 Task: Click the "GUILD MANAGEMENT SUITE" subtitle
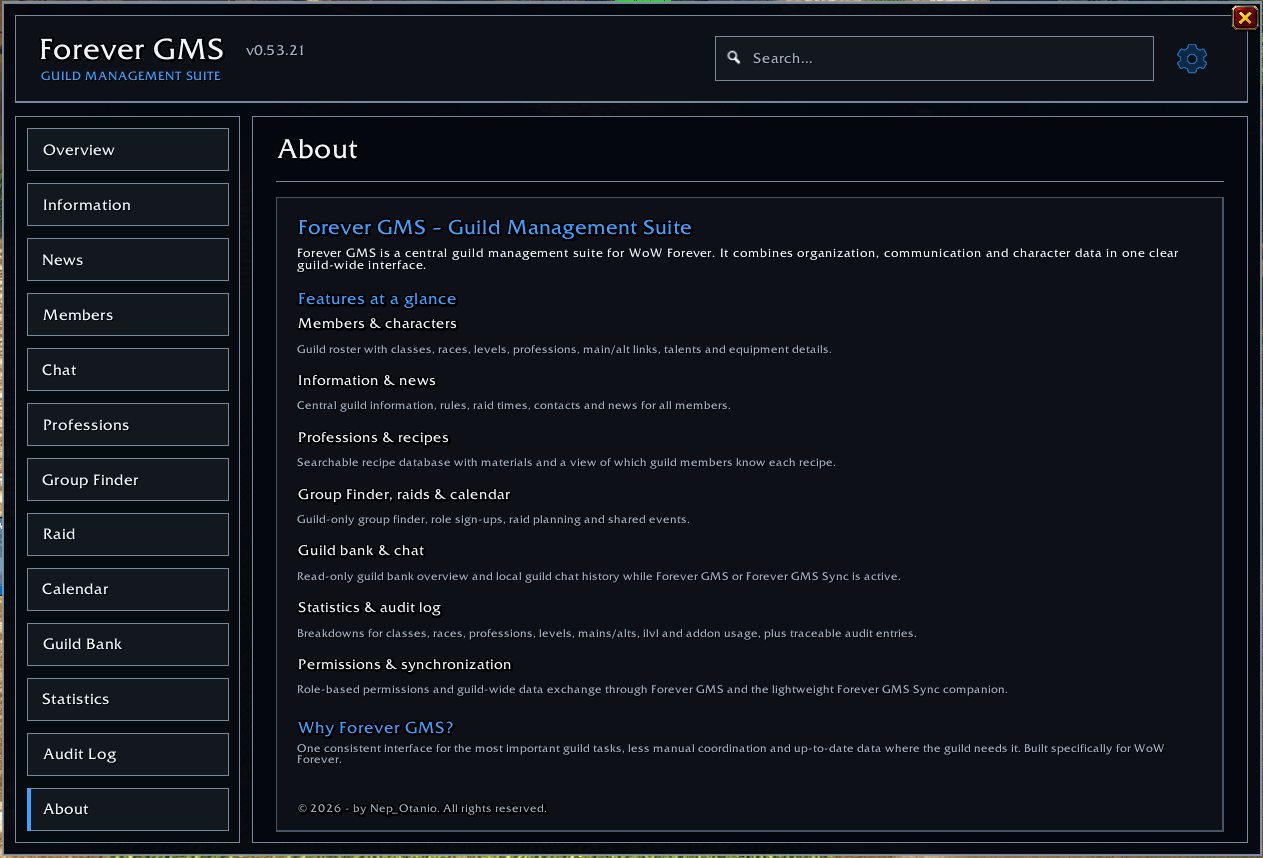pos(131,76)
